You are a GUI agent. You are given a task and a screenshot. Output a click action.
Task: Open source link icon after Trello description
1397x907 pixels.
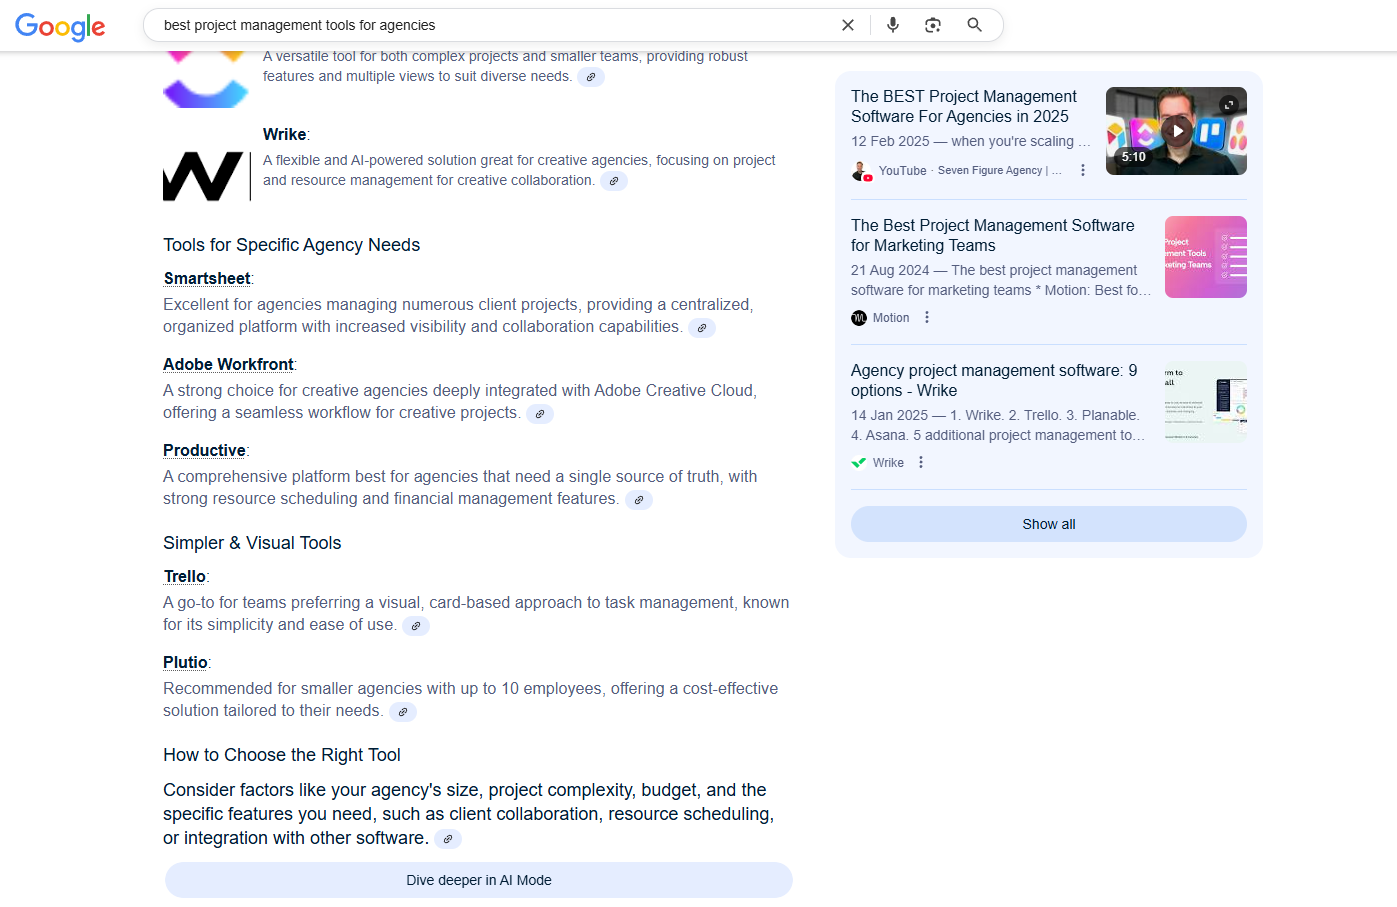pos(416,626)
